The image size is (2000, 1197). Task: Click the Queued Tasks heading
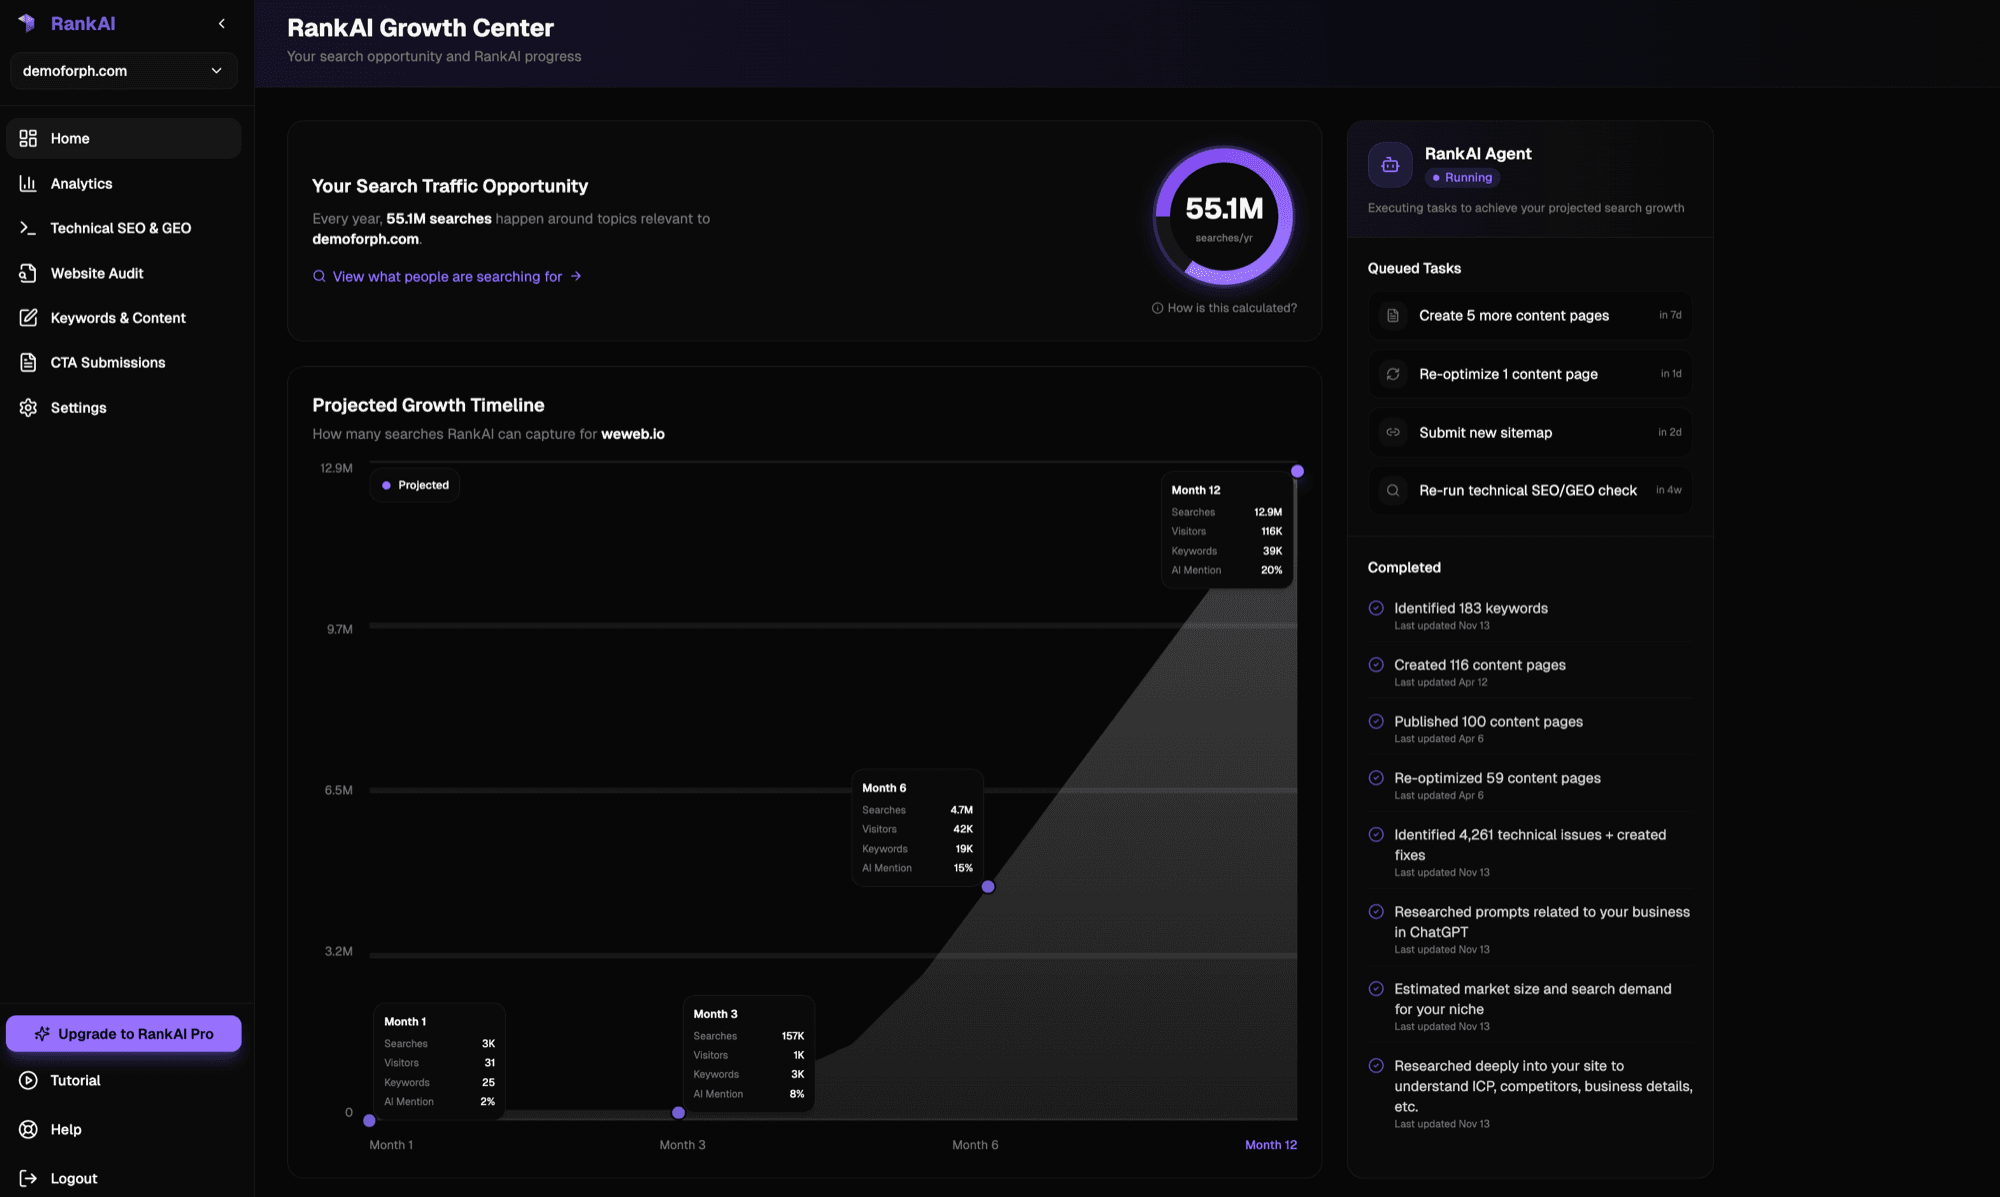1414,268
